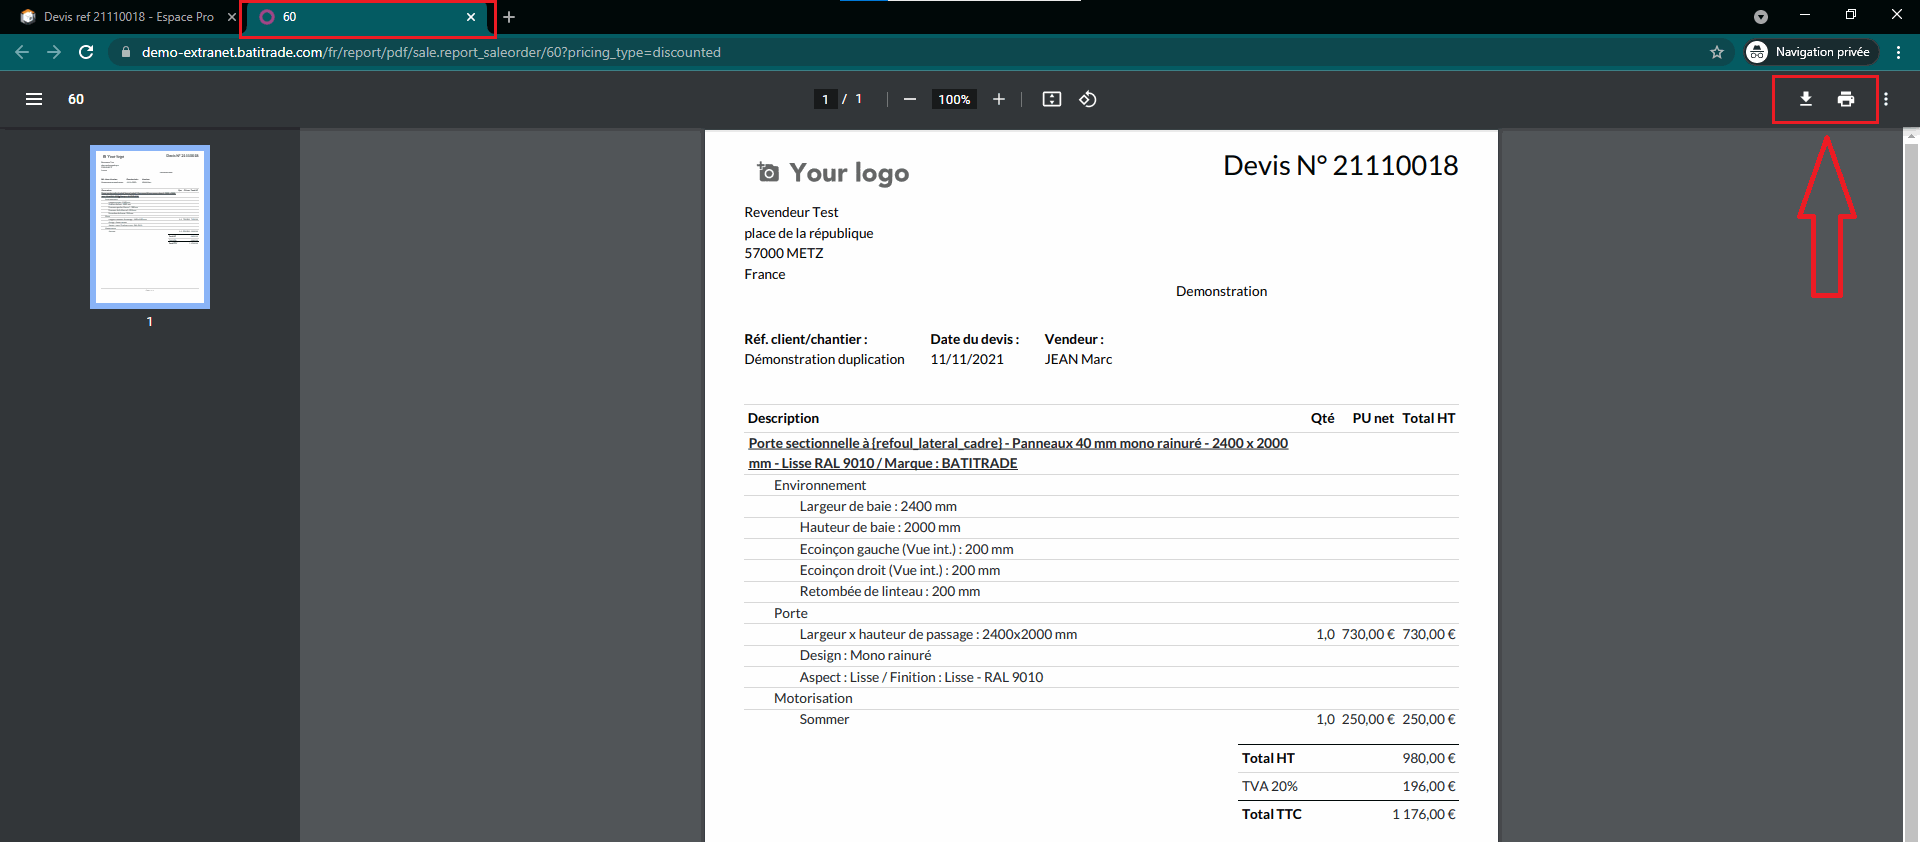Open PDF viewer more actions menu
The height and width of the screenshot is (842, 1920).
tap(1886, 99)
